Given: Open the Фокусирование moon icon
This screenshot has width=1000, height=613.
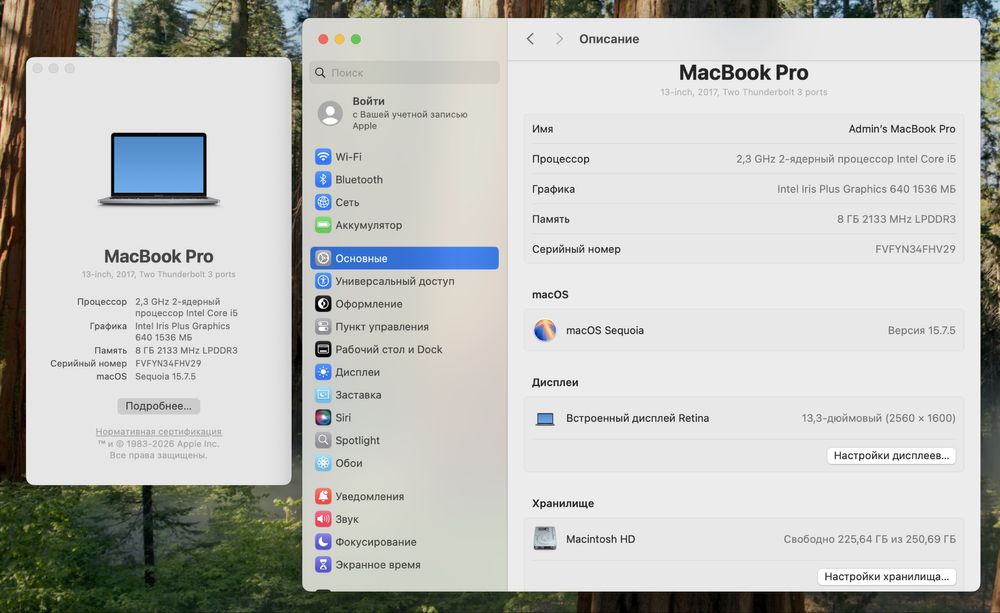Looking at the screenshot, I should pos(323,542).
